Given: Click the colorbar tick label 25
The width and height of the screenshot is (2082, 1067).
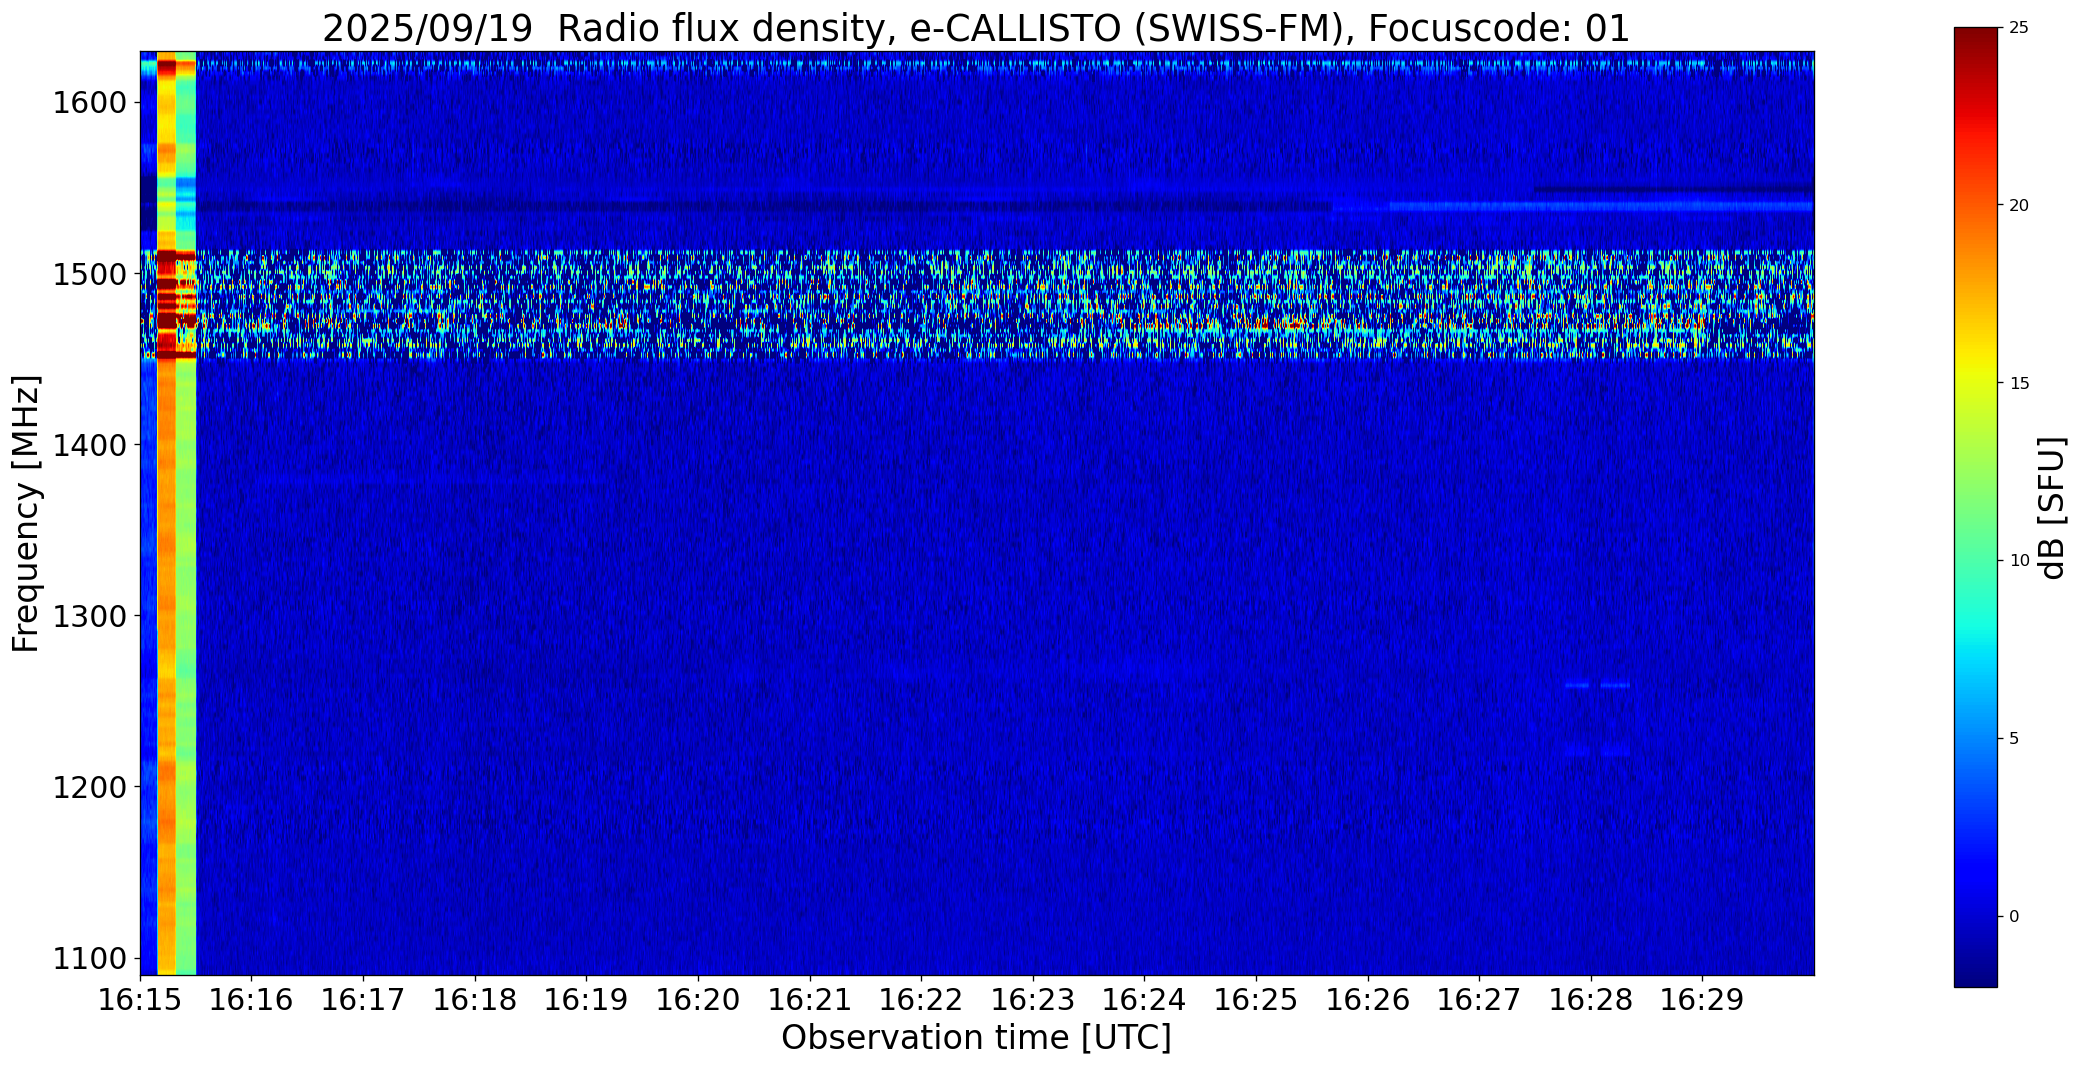Looking at the screenshot, I should 2019,28.
